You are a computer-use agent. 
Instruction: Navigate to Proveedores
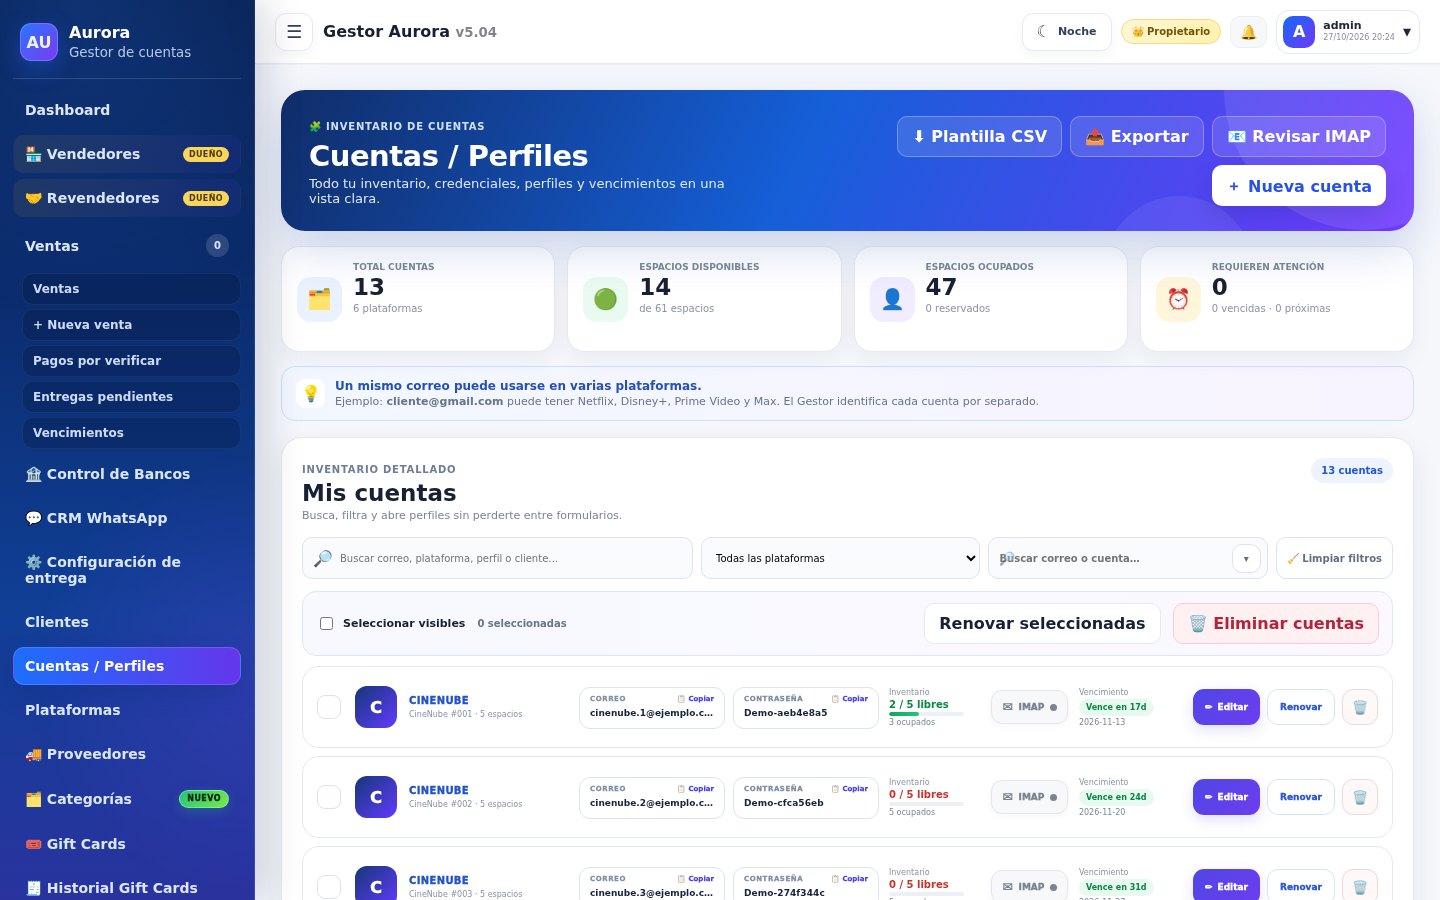coord(127,754)
